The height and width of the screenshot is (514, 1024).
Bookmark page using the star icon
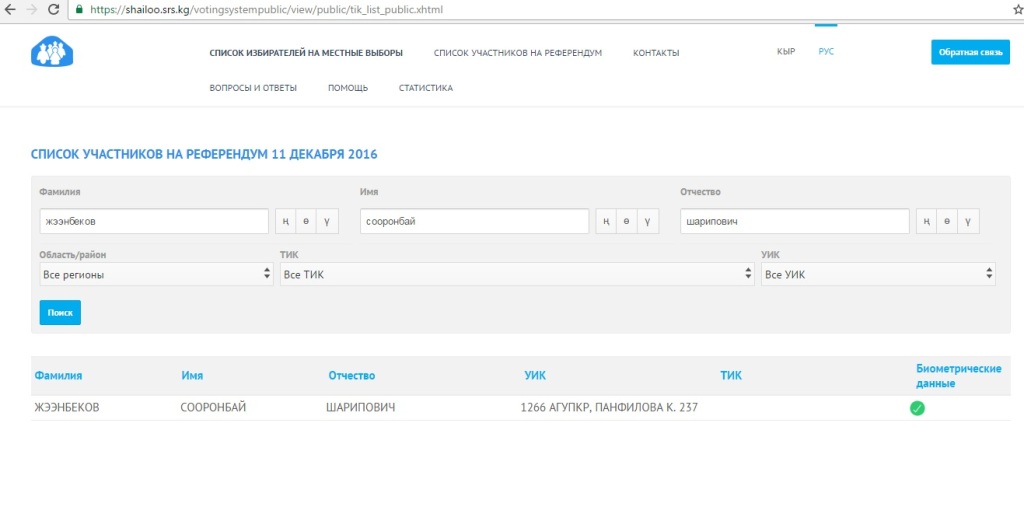point(1004,9)
